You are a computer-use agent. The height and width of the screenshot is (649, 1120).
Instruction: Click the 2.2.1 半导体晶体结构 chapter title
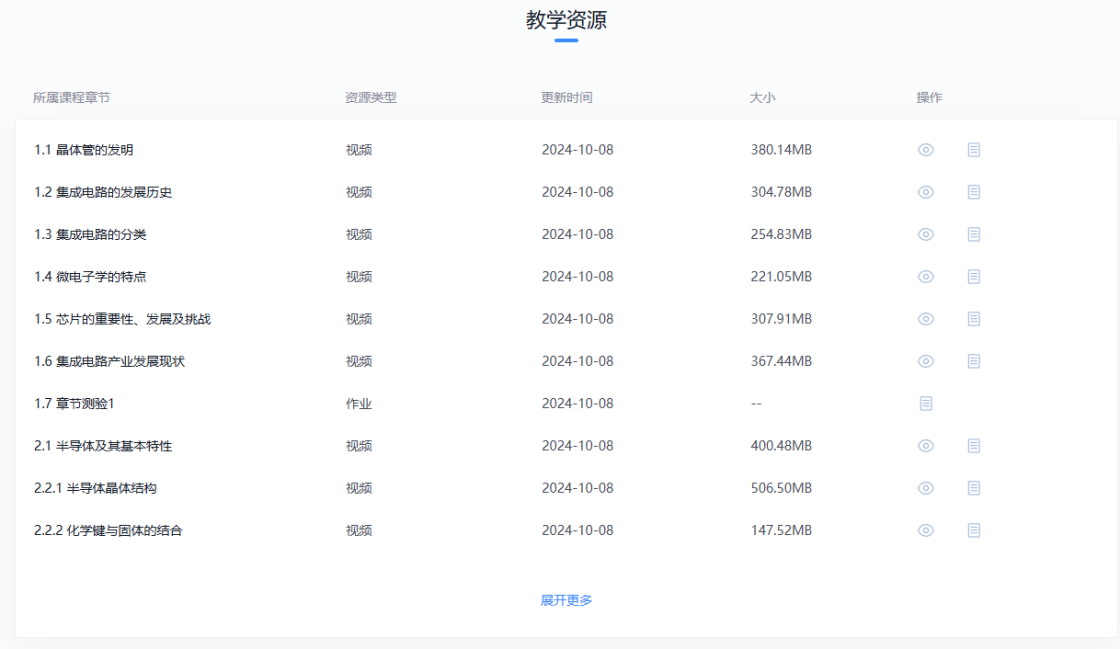[x=95, y=488]
